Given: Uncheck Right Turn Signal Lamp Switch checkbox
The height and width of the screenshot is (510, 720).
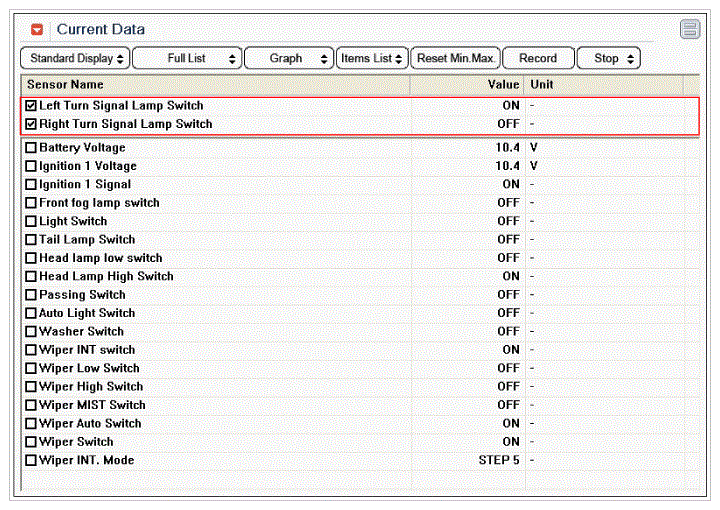Looking at the screenshot, I should tap(31, 125).
